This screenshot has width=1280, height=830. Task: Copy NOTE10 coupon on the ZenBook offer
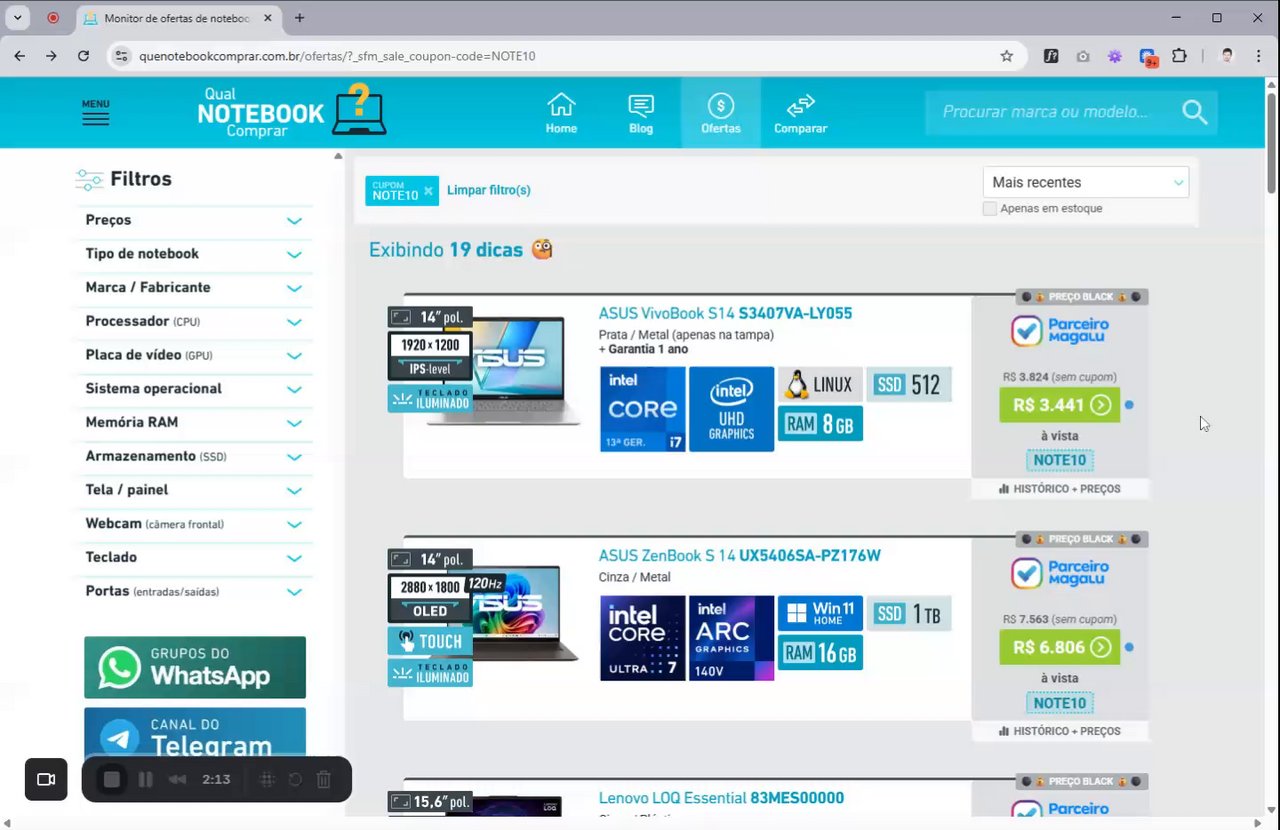[1059, 703]
